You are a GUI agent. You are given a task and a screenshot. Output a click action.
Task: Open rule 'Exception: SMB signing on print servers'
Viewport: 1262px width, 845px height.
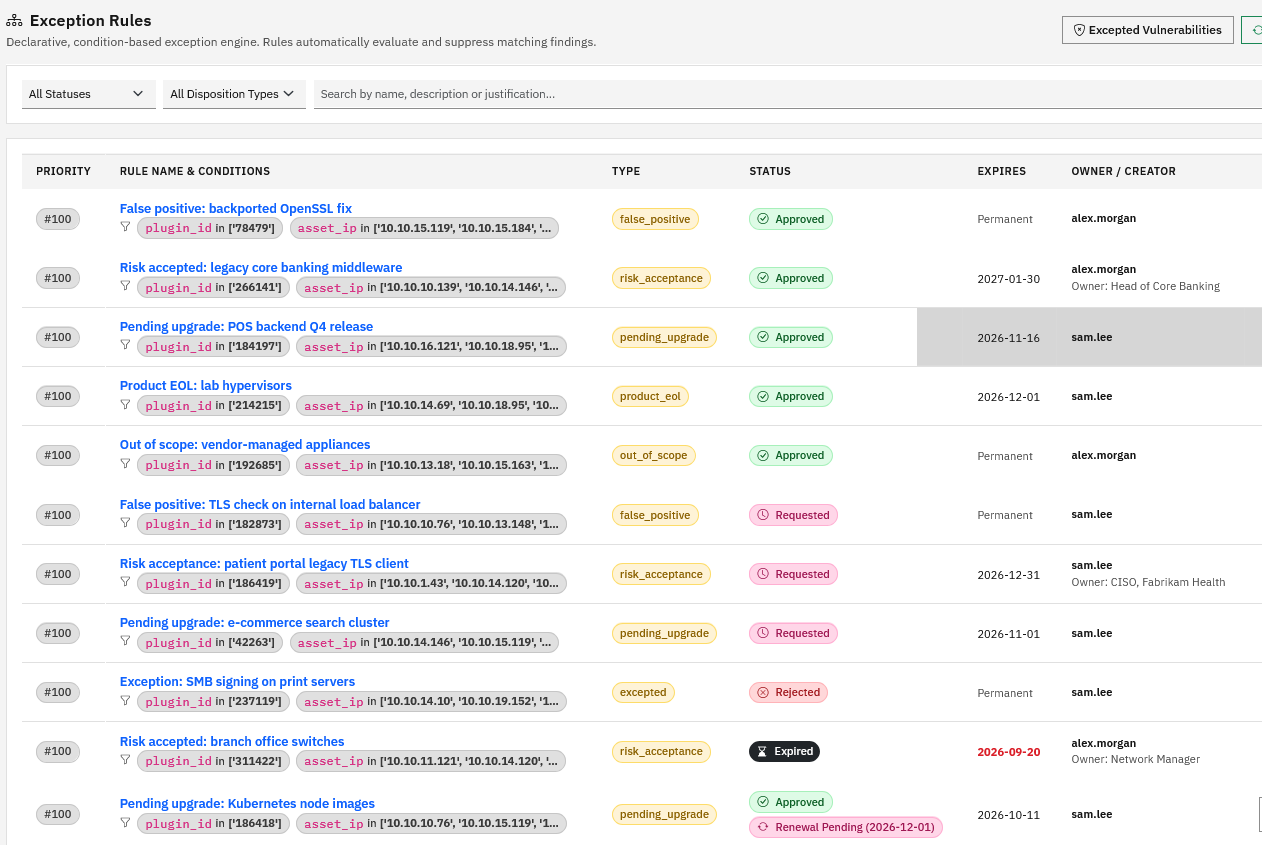(x=237, y=682)
